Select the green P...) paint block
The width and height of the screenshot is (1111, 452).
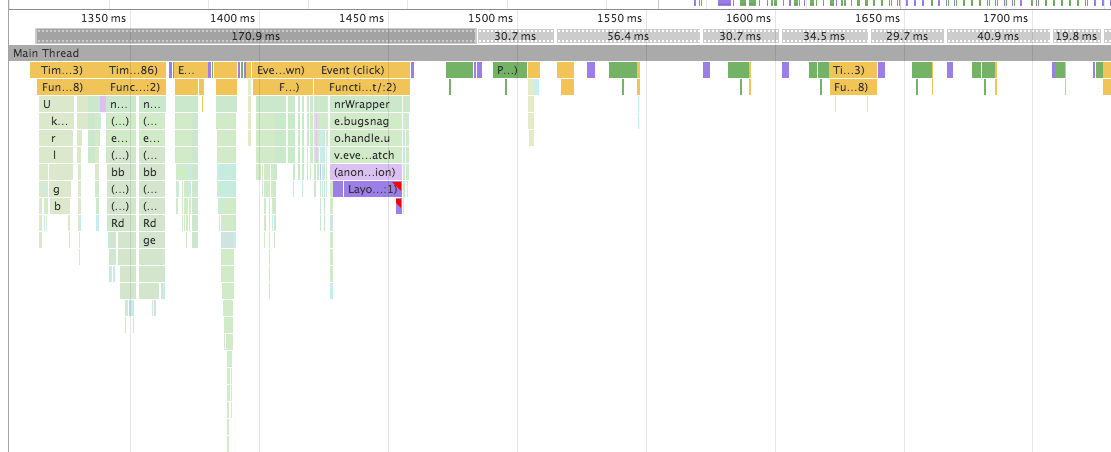[509, 70]
